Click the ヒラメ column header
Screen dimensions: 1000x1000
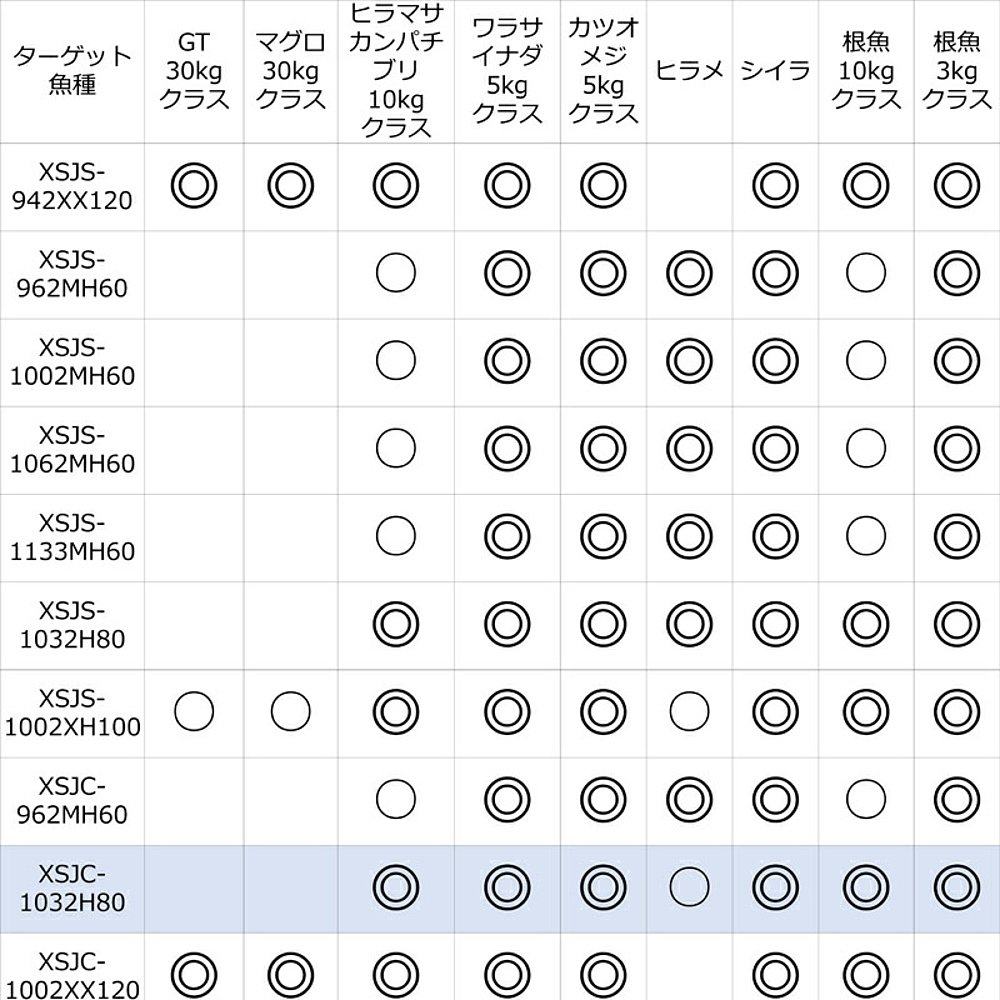(689, 69)
